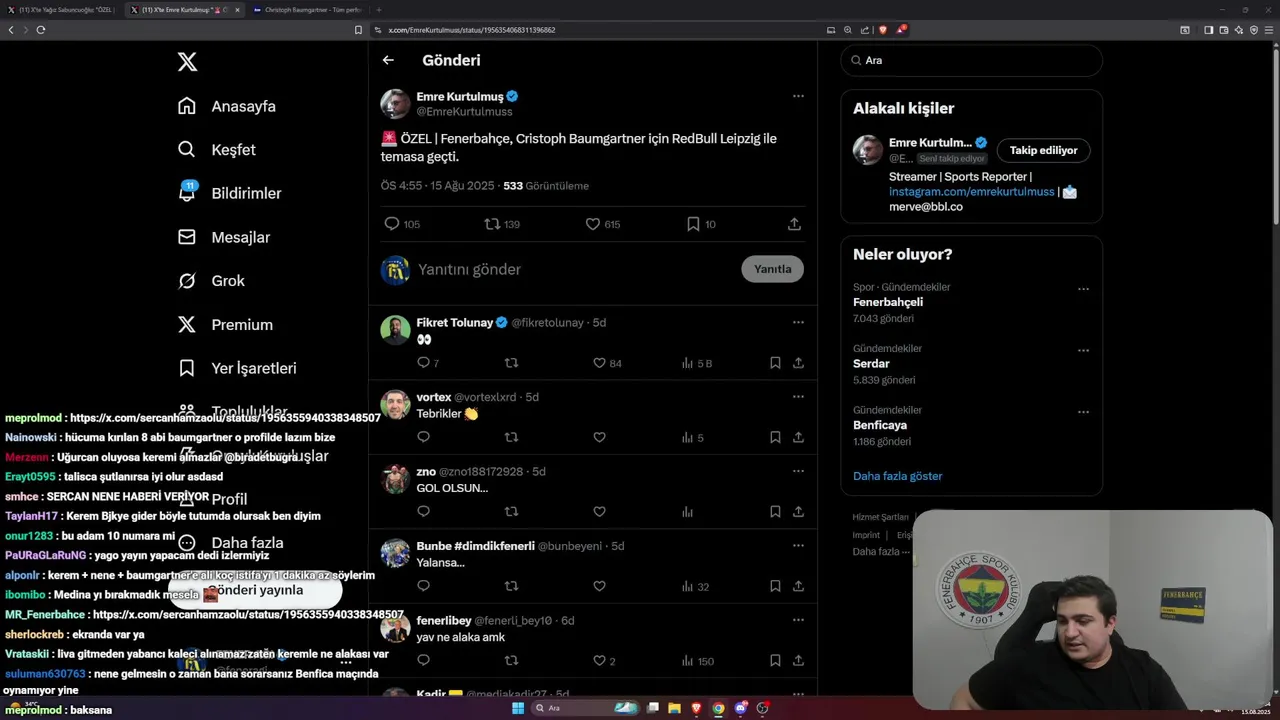Open Fikret Tolunay's profile name
Image resolution: width=1280 pixels, height=720 pixels.
[x=455, y=323]
